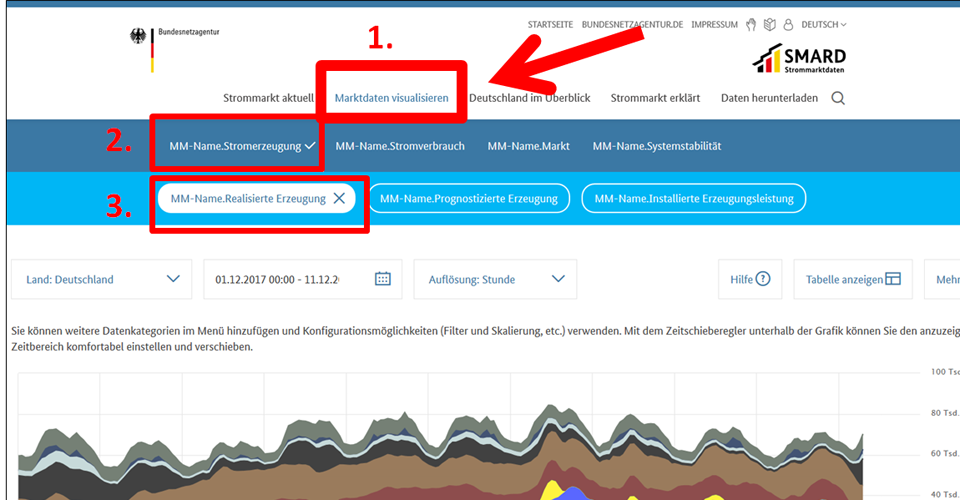Go to Strommarkt aktuell
The image size is (960, 500).
tap(268, 98)
